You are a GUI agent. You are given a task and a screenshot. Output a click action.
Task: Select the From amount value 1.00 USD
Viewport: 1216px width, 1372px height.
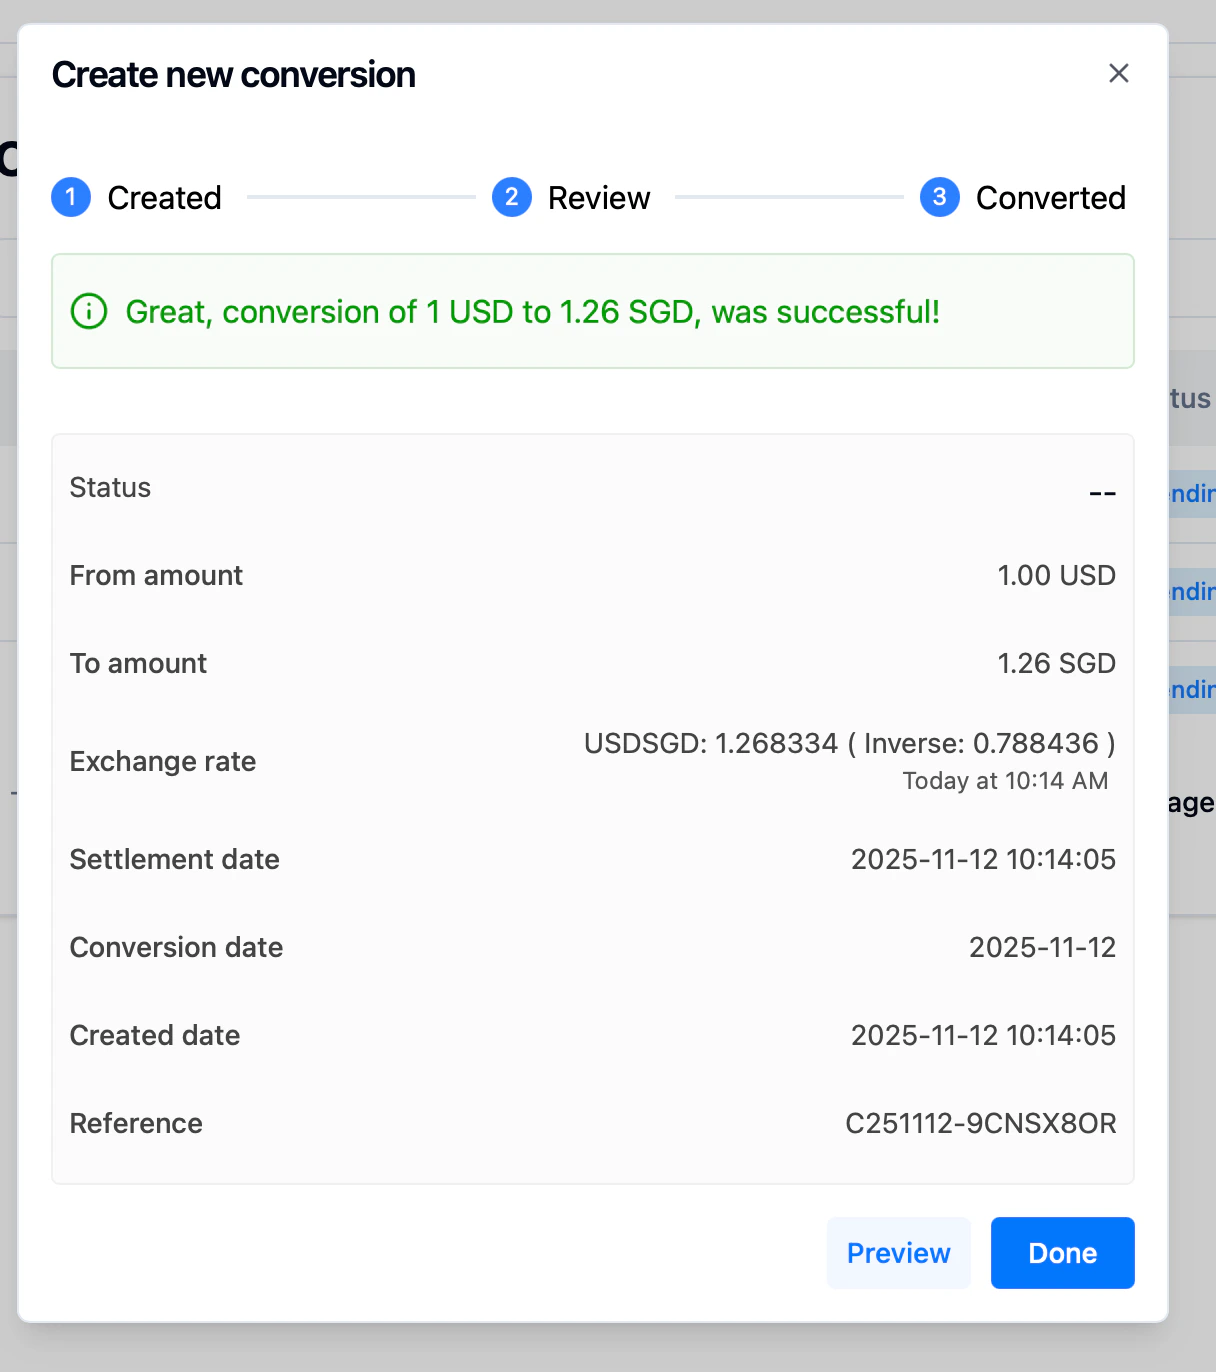pyautogui.click(x=1057, y=575)
